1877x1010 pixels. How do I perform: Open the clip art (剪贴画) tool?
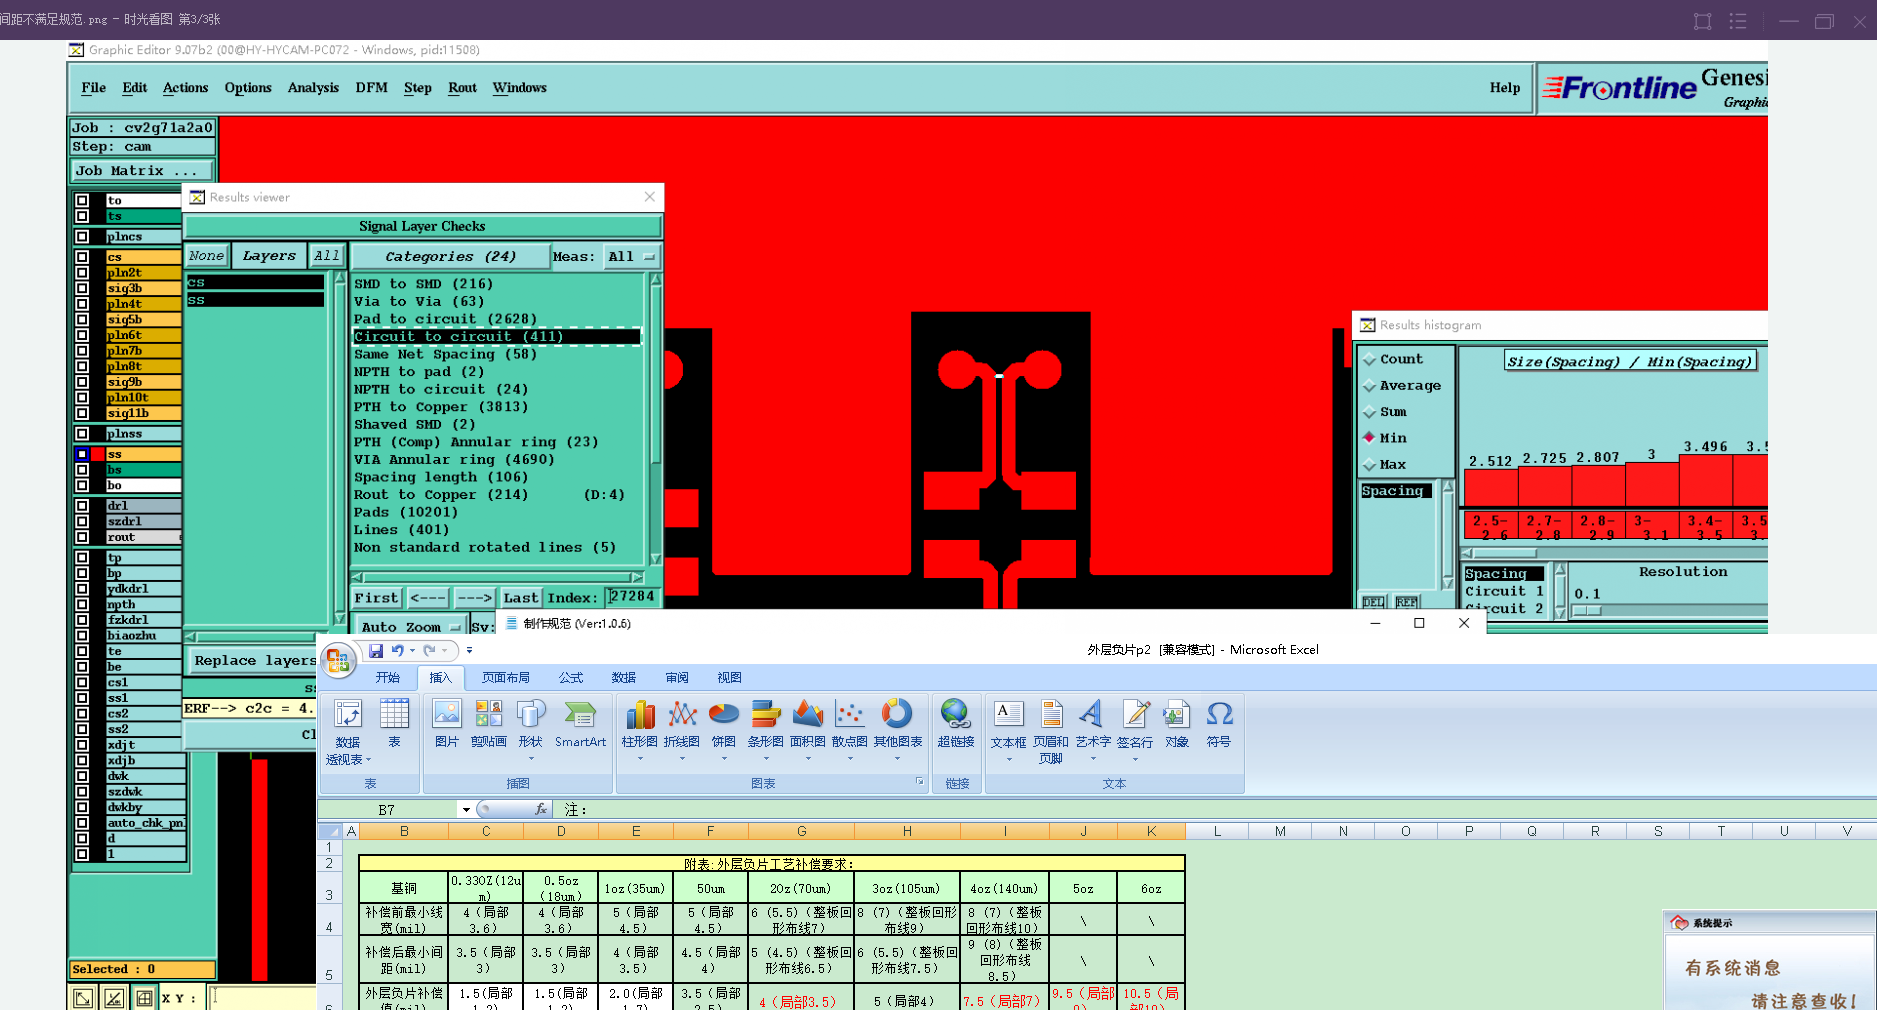click(x=488, y=724)
